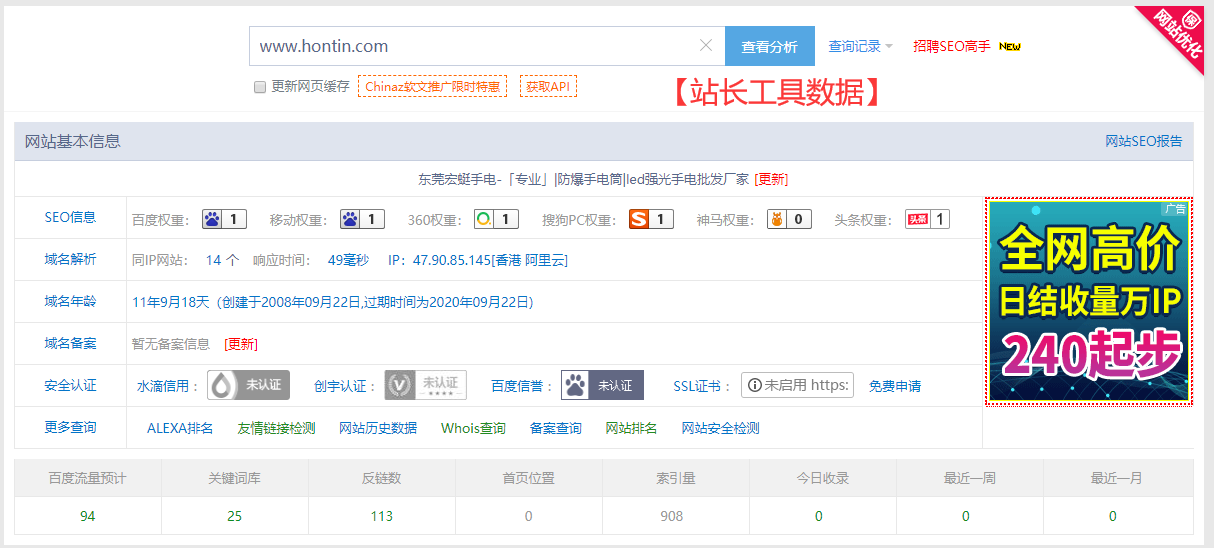Image resolution: width=1214 pixels, height=548 pixels.
Task: Open the Whois查询 link
Action: pos(473,428)
